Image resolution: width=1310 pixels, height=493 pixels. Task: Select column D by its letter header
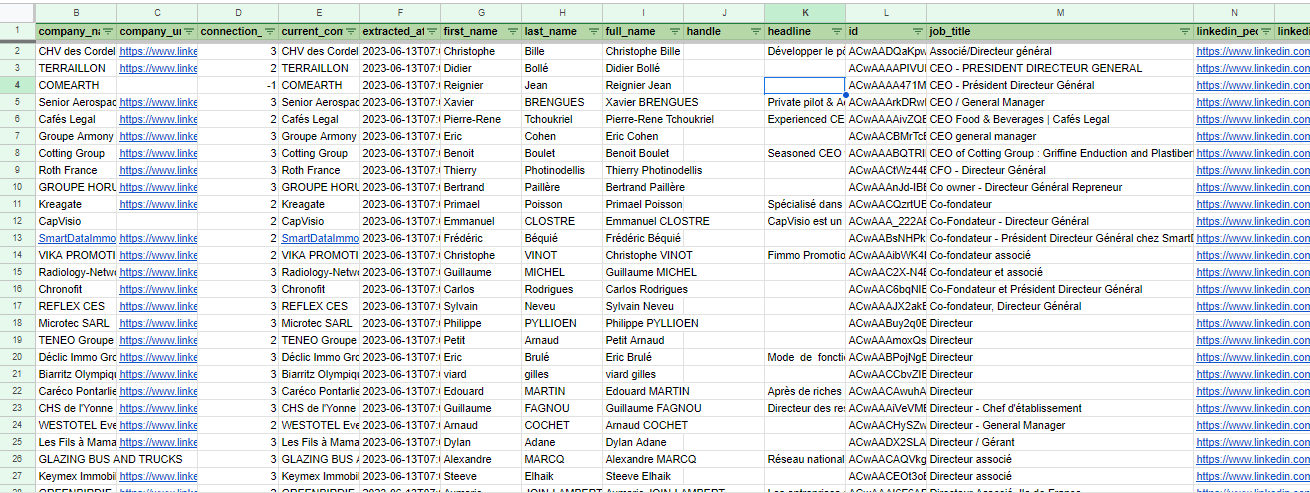pyautogui.click(x=238, y=11)
